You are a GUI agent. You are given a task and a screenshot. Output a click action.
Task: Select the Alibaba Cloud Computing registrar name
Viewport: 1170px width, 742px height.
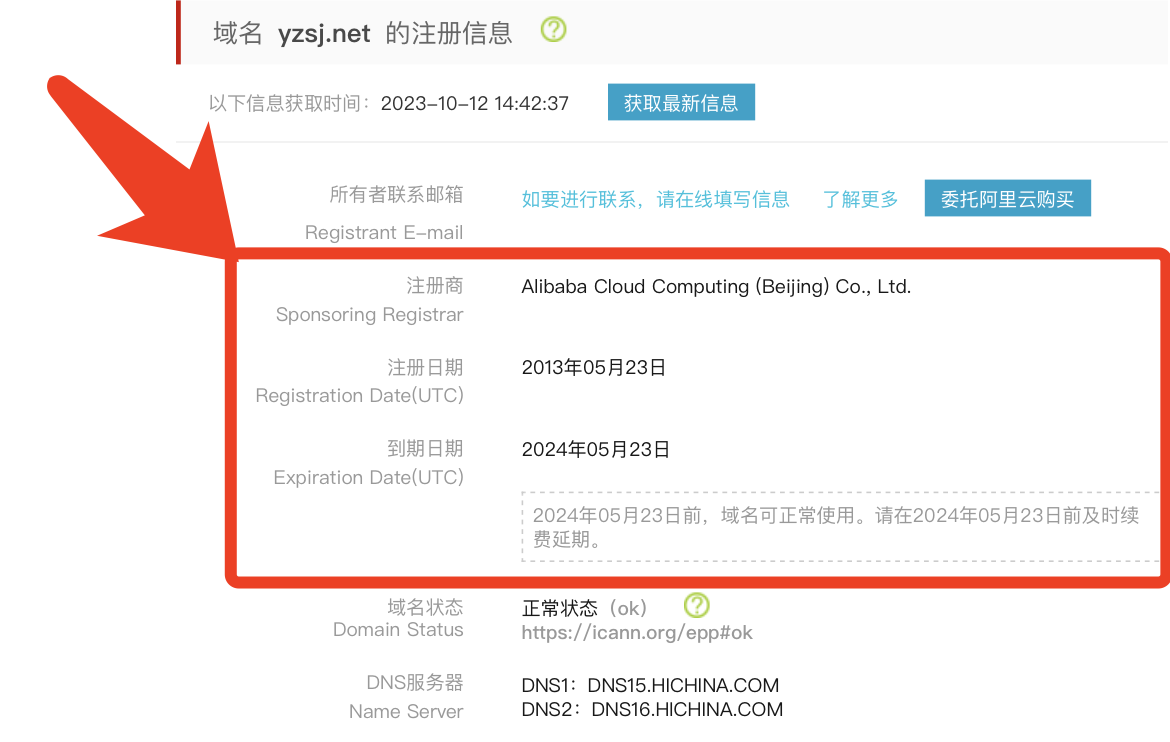coord(716,287)
